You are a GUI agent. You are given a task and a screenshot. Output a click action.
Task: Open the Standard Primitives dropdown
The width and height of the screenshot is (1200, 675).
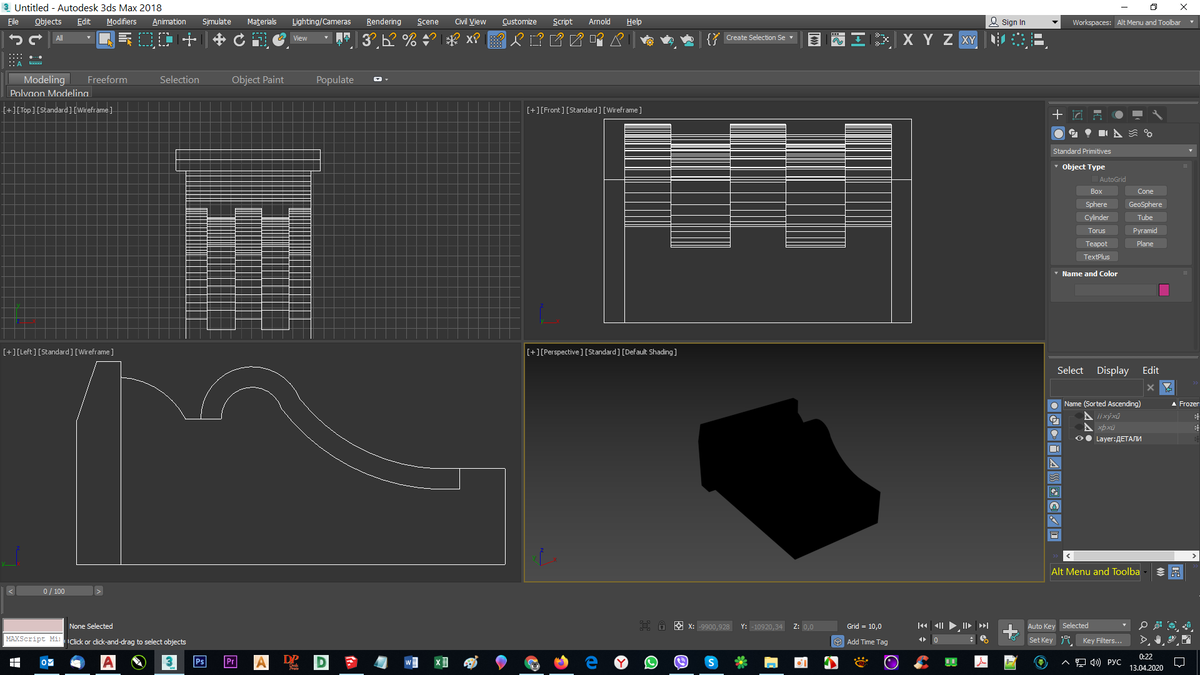[x=1121, y=151]
